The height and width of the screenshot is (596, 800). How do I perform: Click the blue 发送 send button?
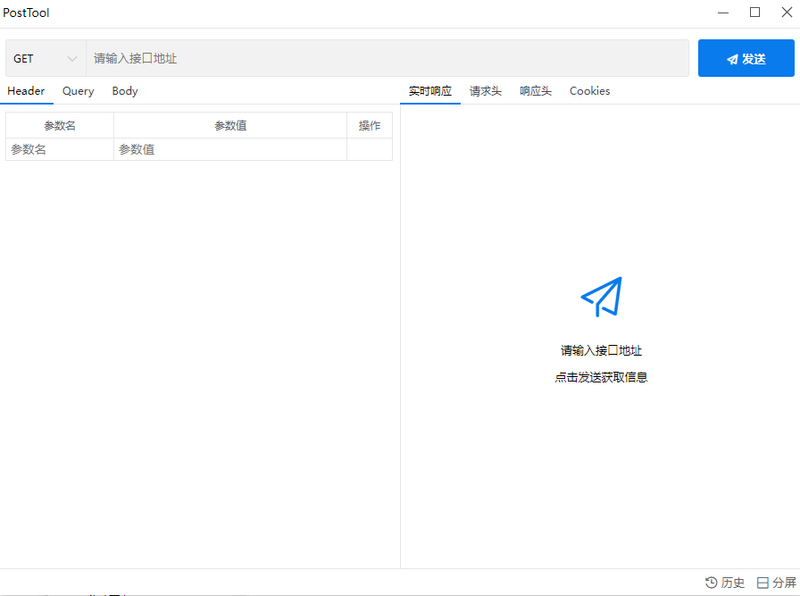click(x=746, y=59)
